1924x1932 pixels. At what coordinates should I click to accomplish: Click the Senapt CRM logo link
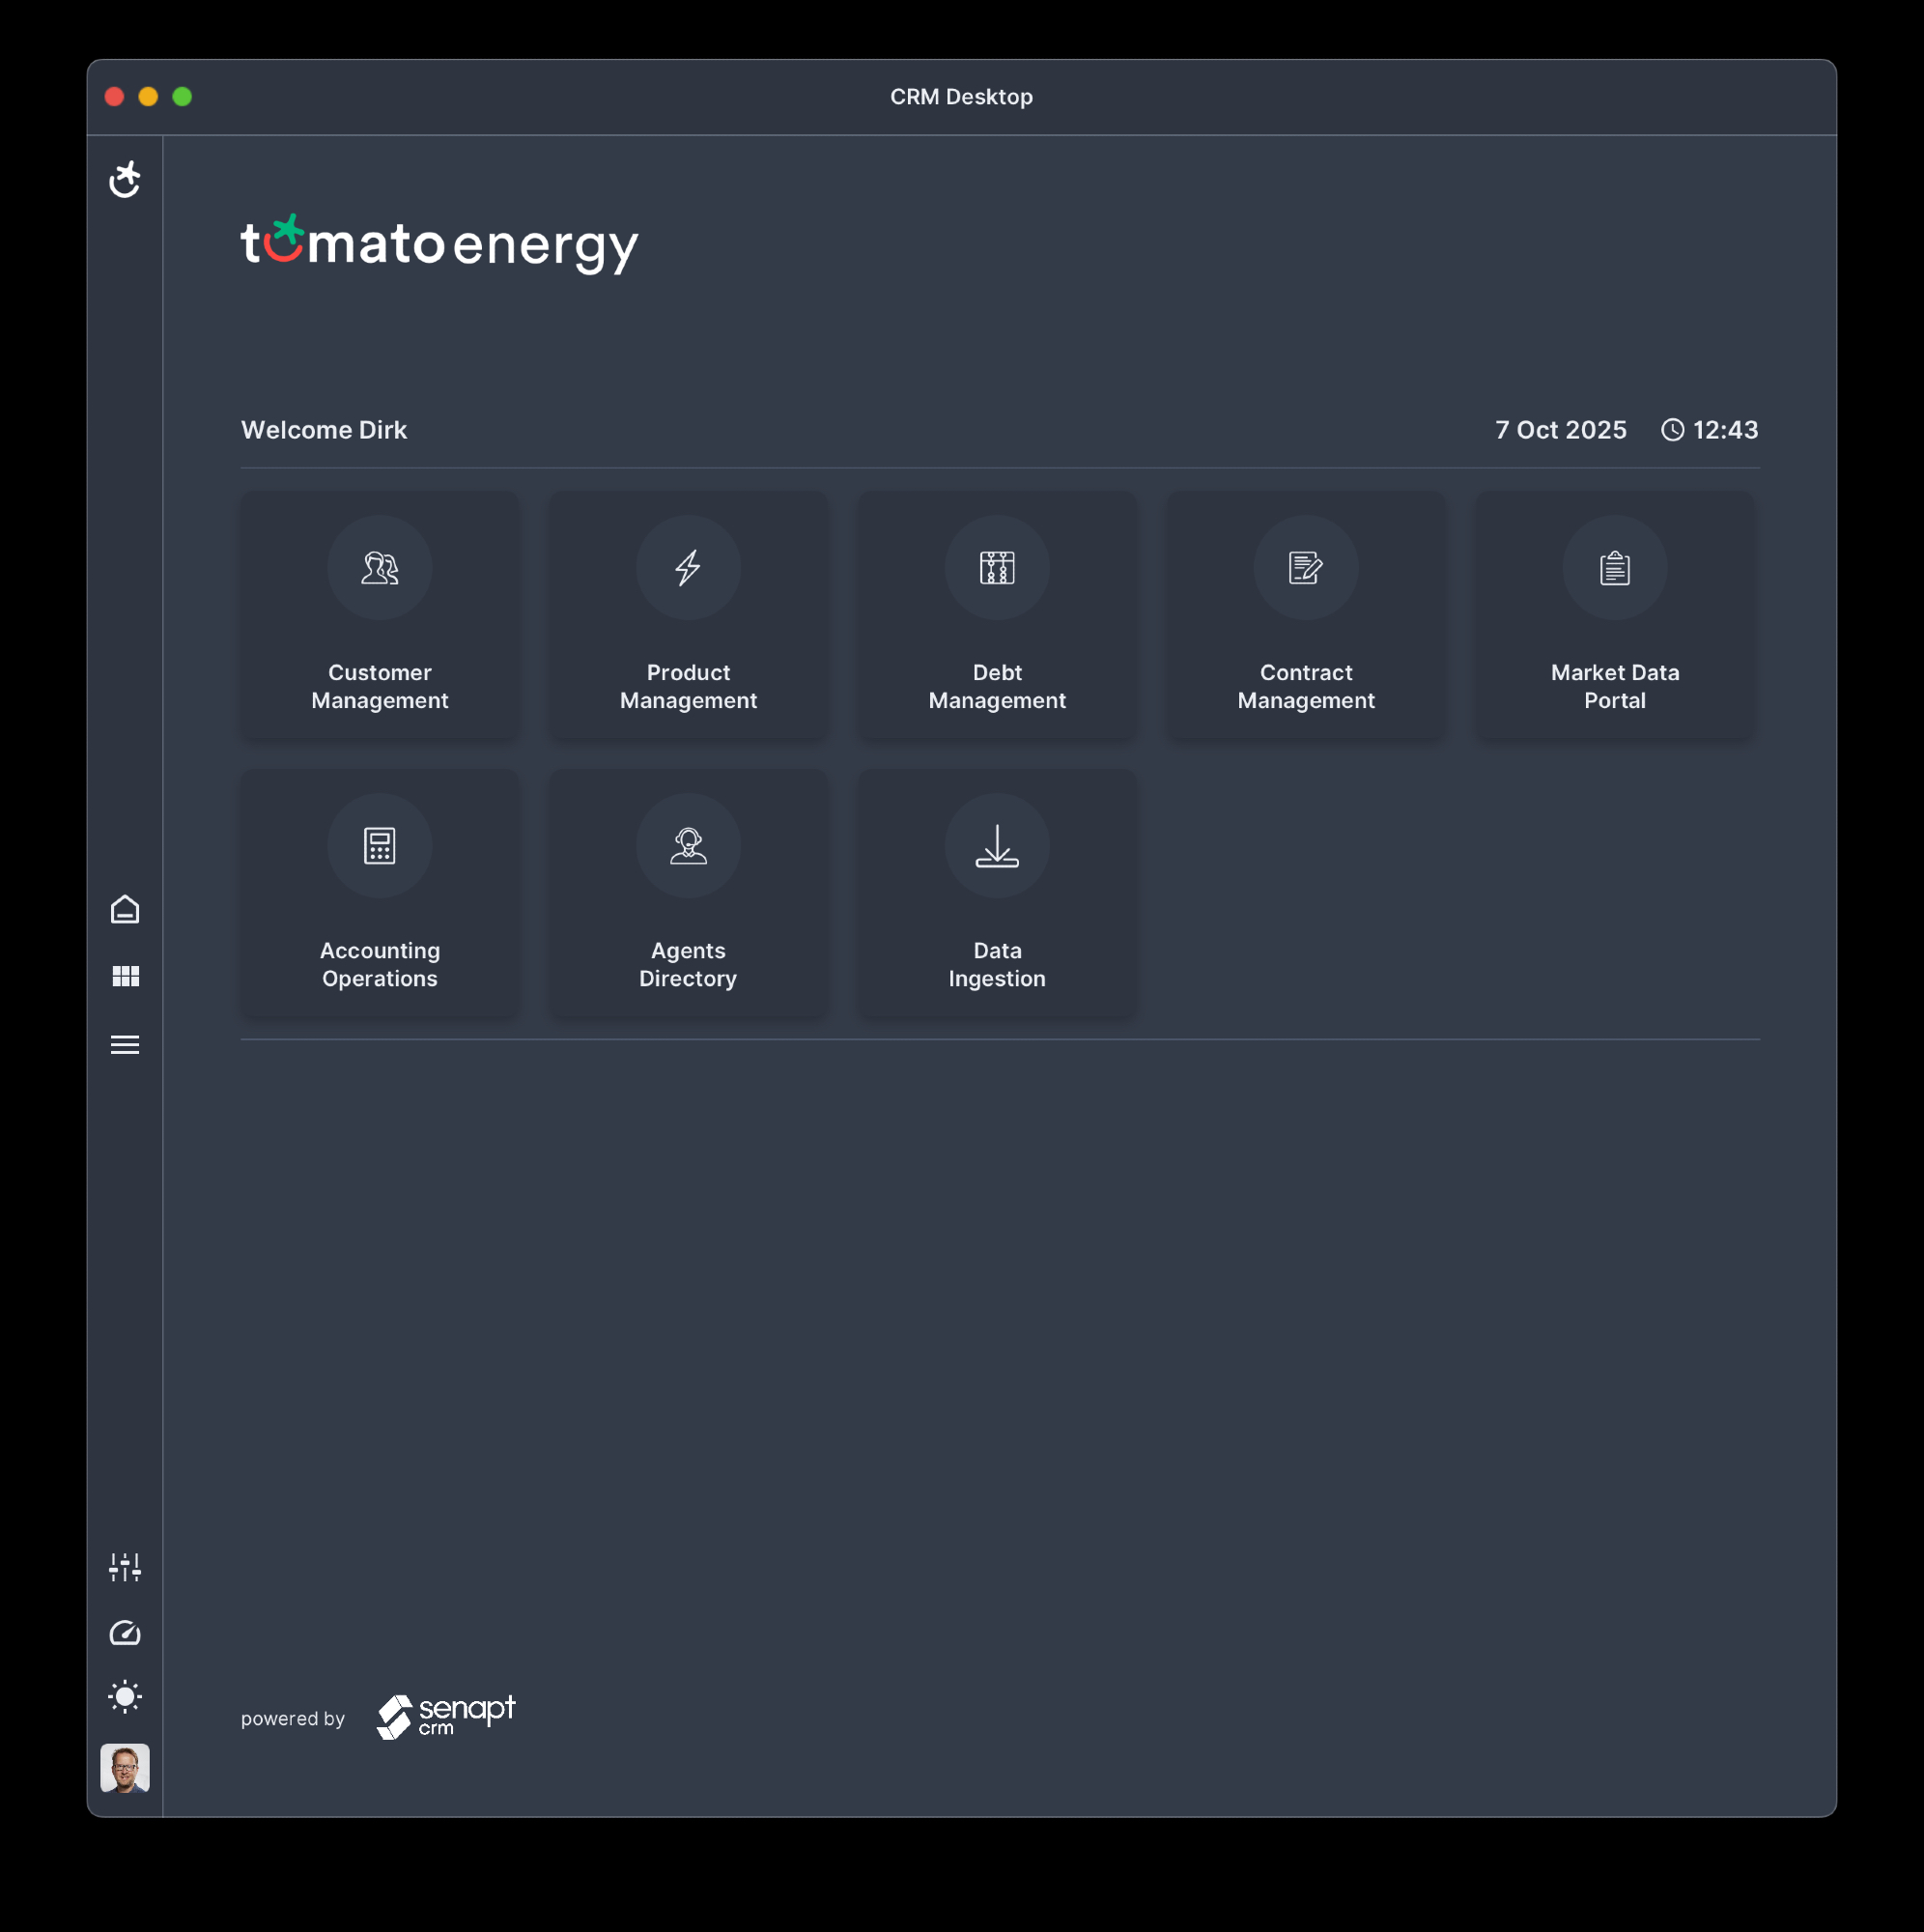pos(446,1716)
